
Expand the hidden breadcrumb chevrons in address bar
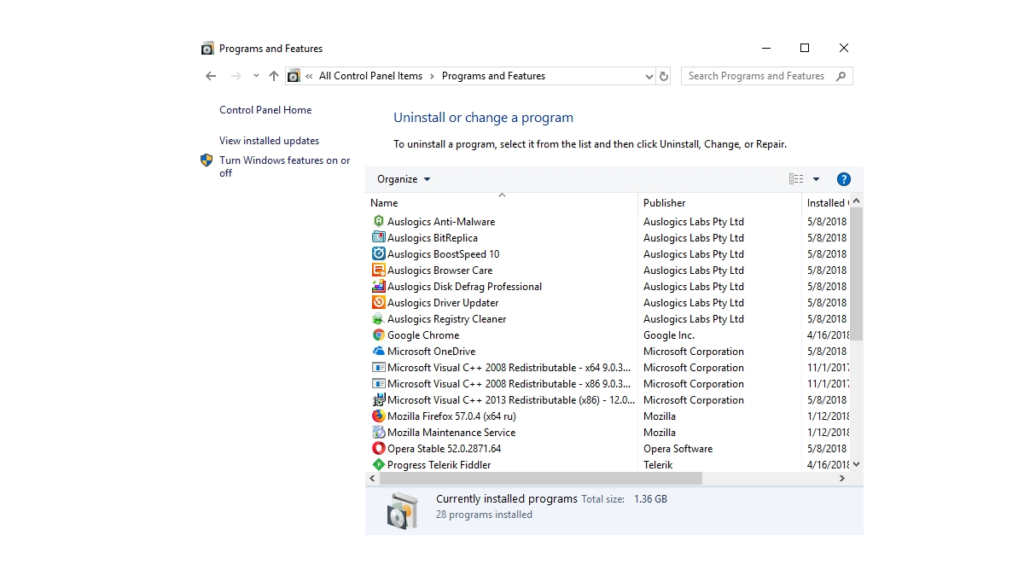(309, 76)
